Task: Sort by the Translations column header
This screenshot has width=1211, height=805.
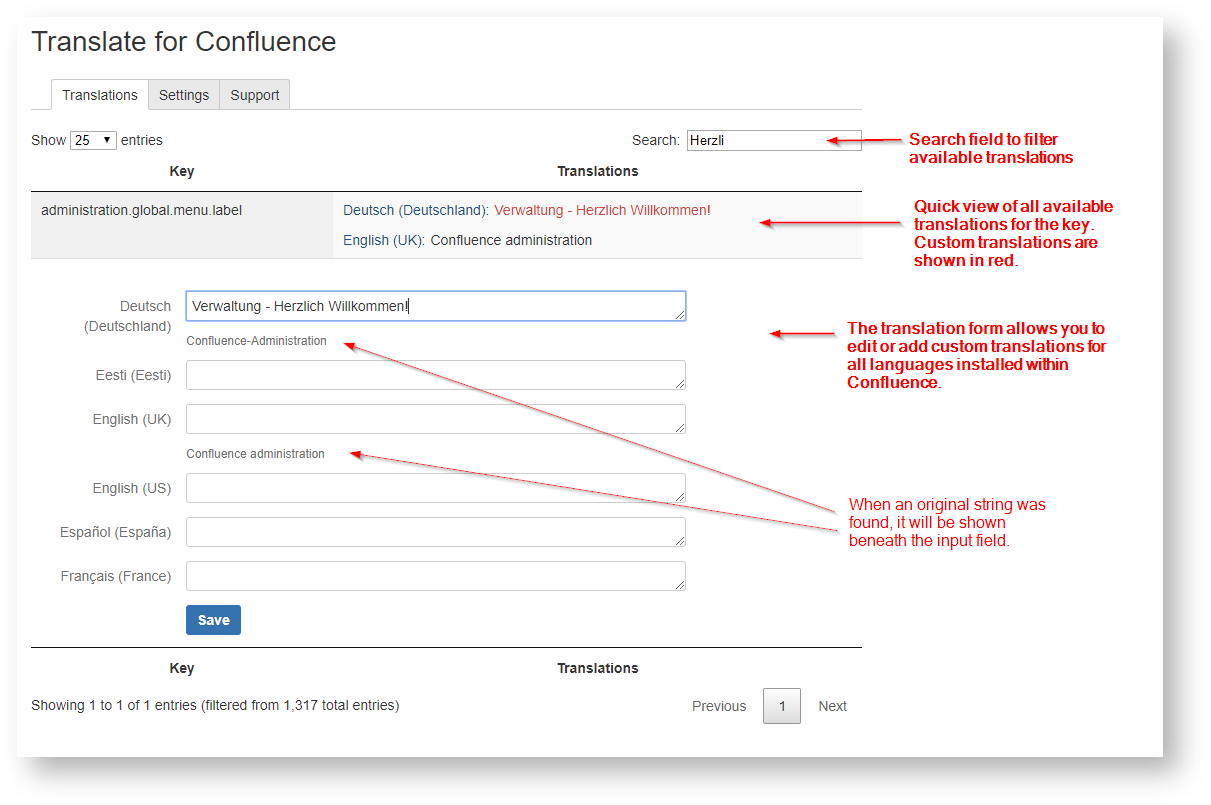Action: coord(597,171)
